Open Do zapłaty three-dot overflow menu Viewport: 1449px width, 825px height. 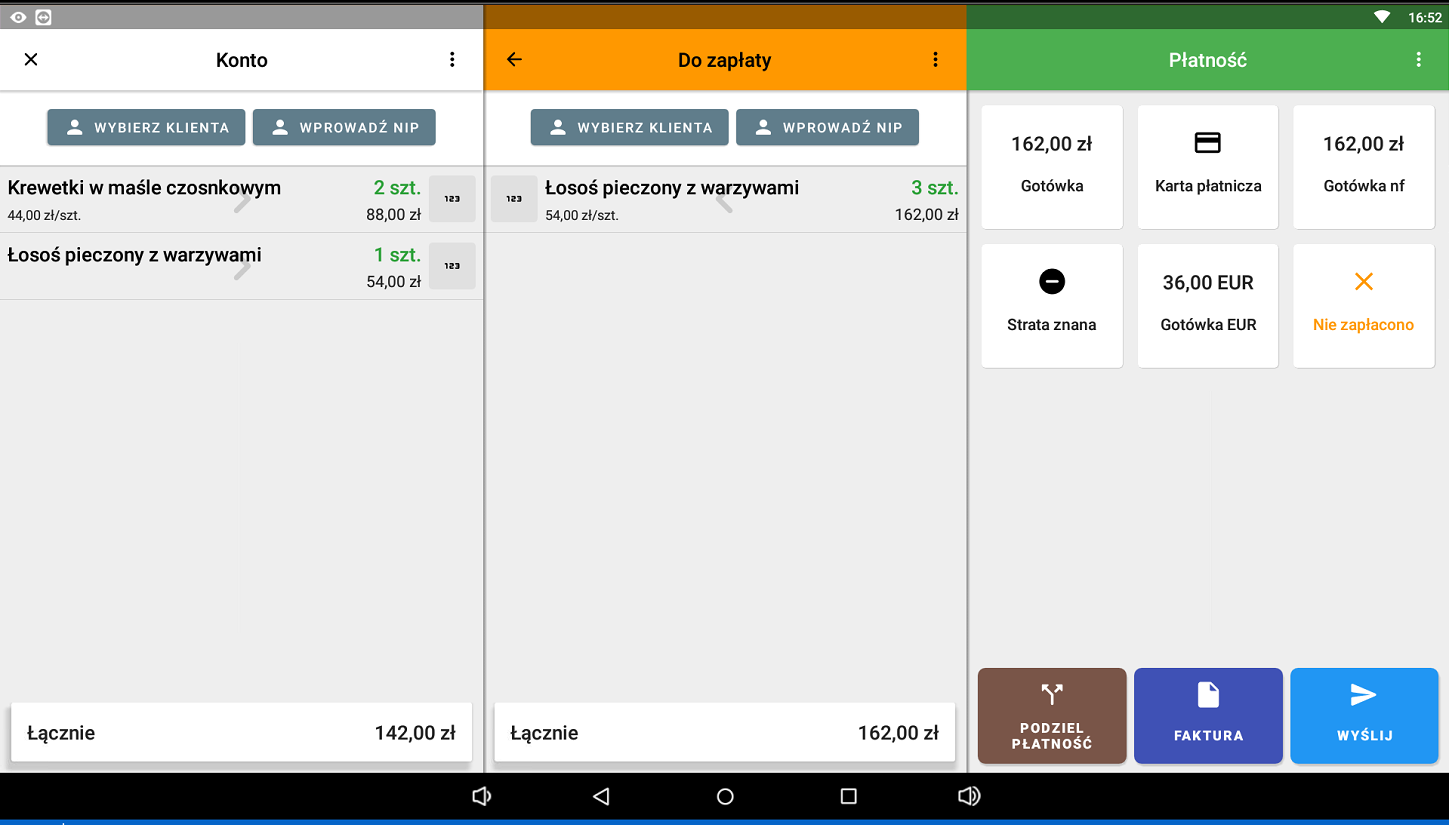[935, 60]
